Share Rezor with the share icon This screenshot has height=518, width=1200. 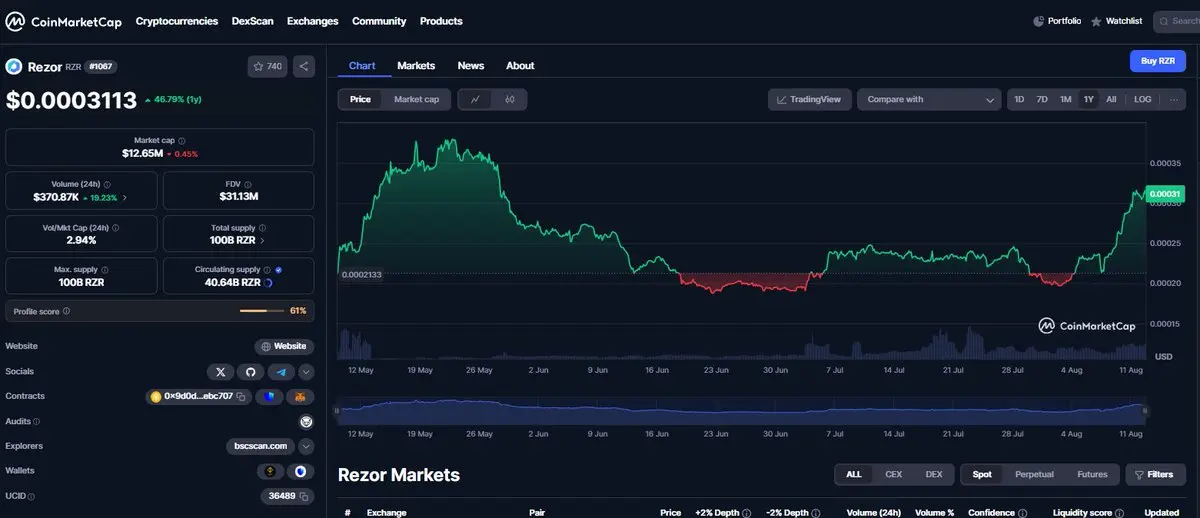(304, 66)
